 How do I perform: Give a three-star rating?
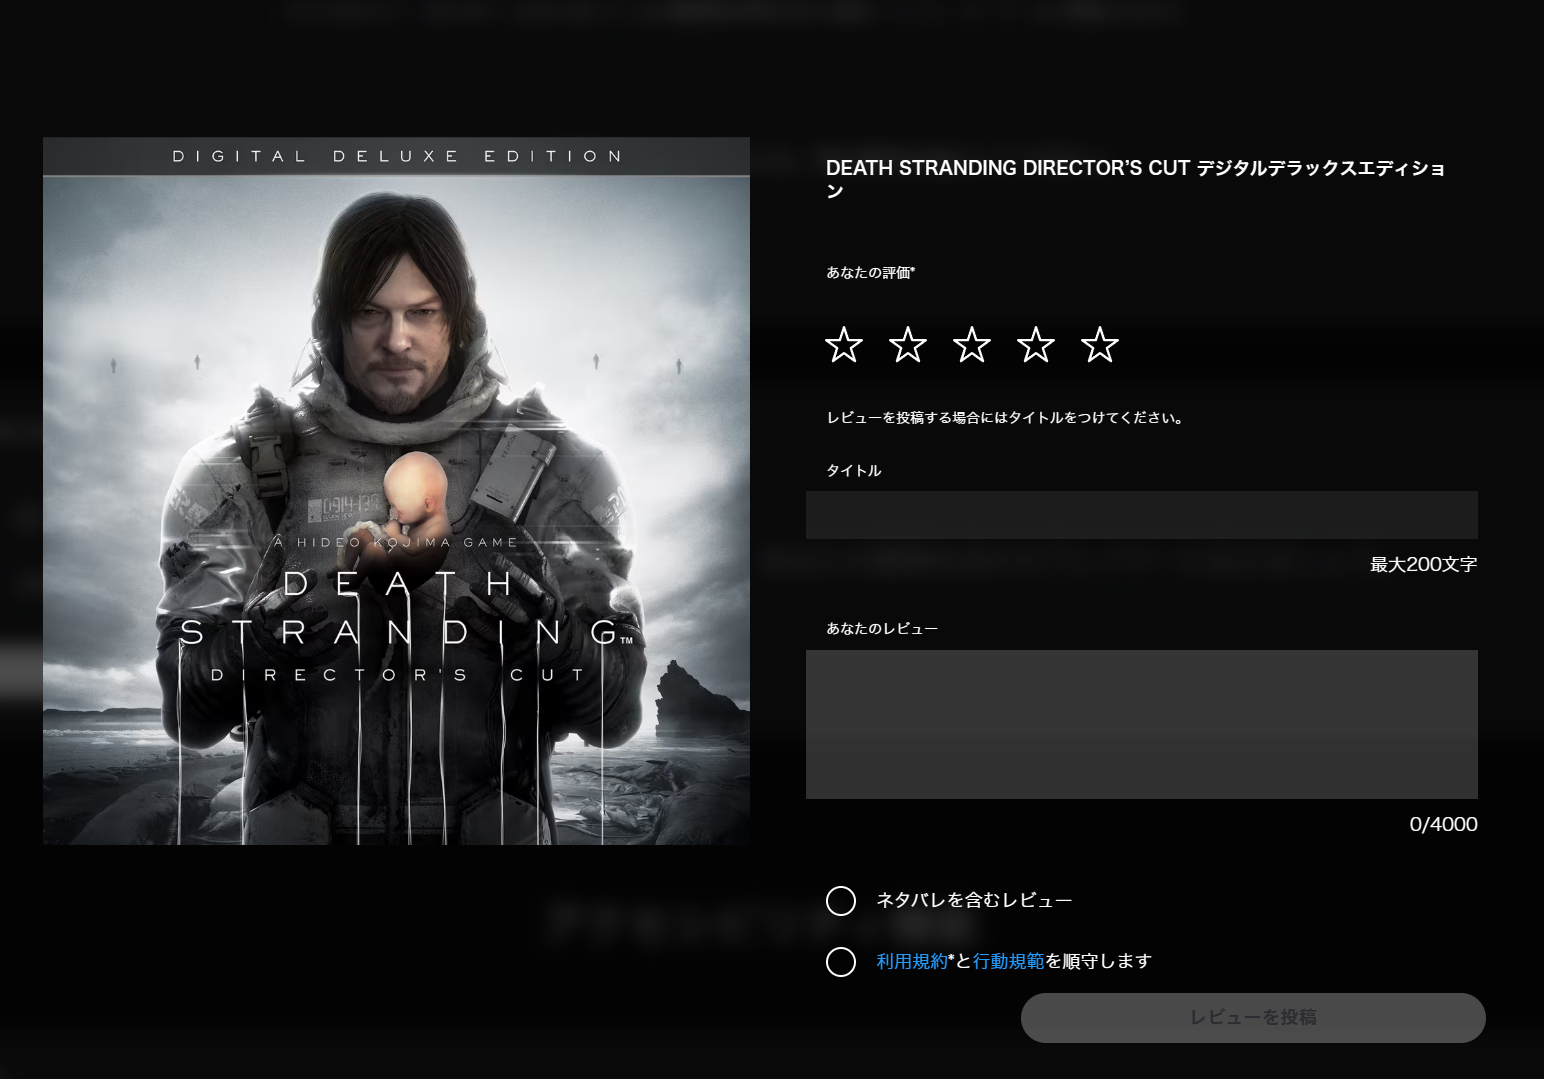(x=972, y=345)
